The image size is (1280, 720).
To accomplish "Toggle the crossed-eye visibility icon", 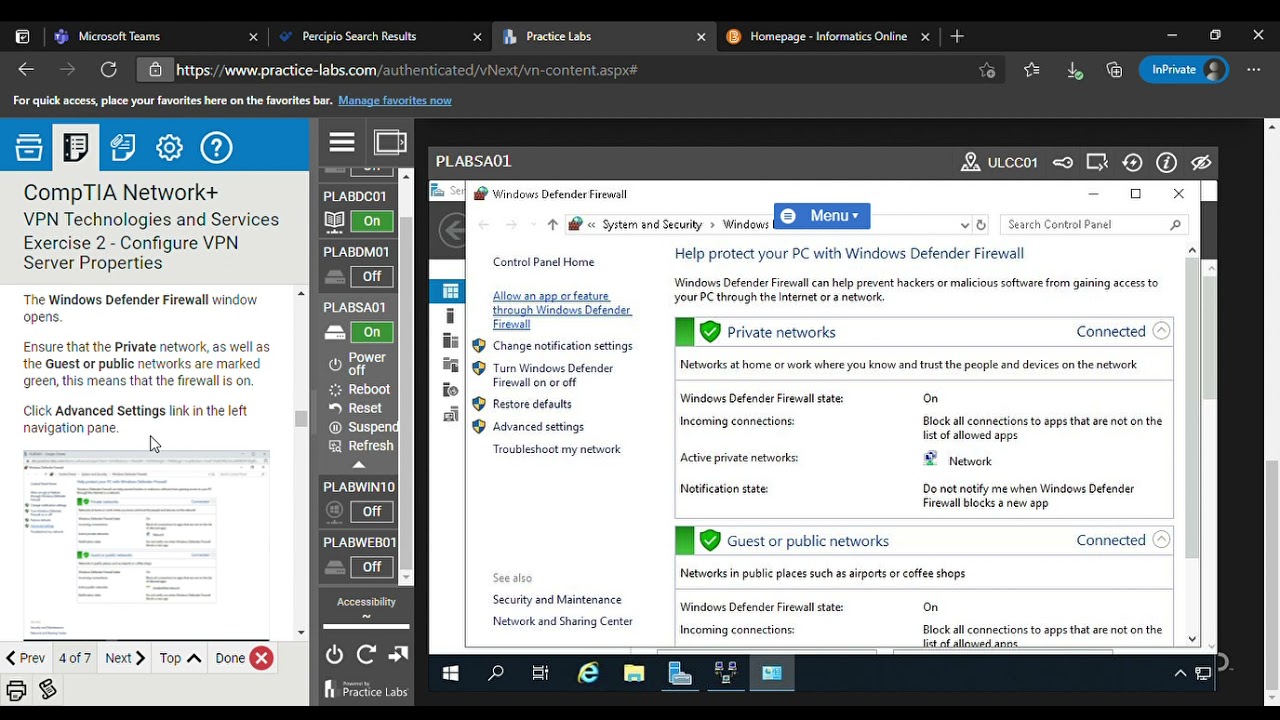I will pyautogui.click(x=1201, y=162).
